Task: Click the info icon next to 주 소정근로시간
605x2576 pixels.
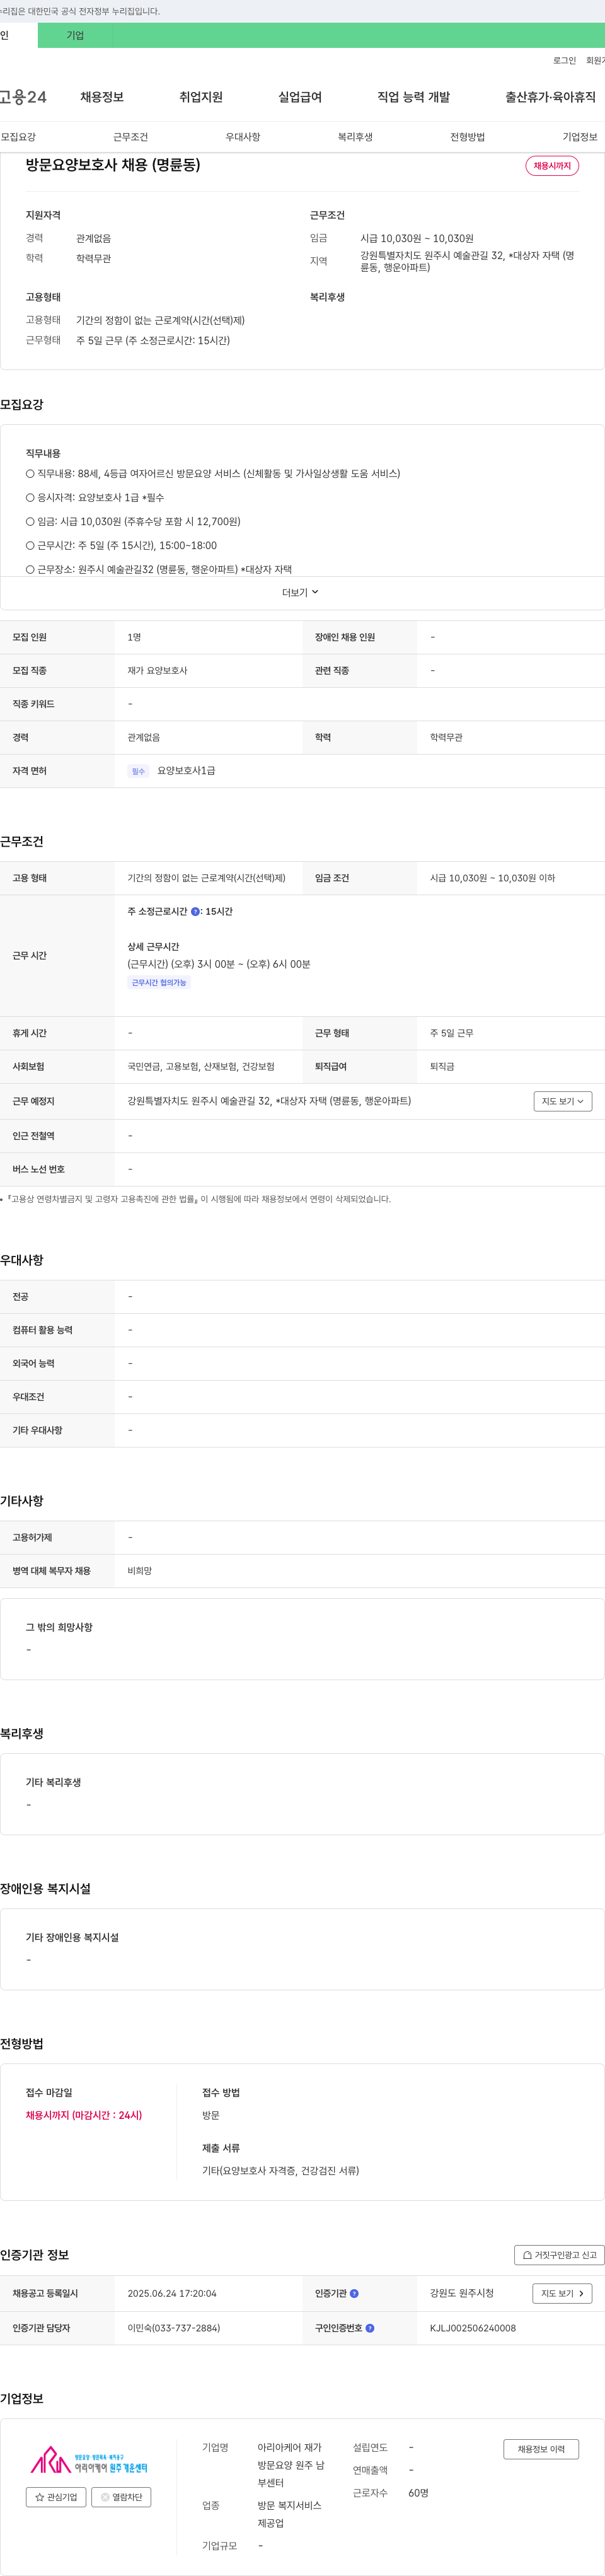Action: click(x=195, y=912)
